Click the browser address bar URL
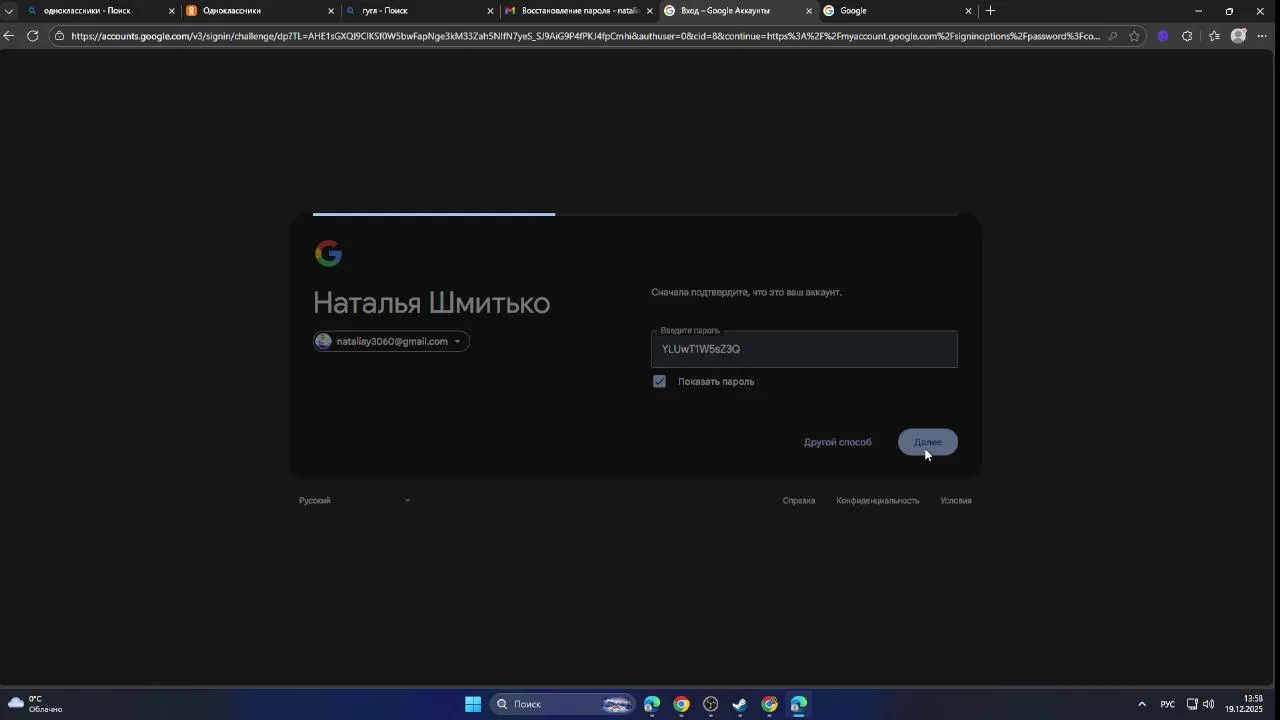 pyautogui.click(x=585, y=36)
